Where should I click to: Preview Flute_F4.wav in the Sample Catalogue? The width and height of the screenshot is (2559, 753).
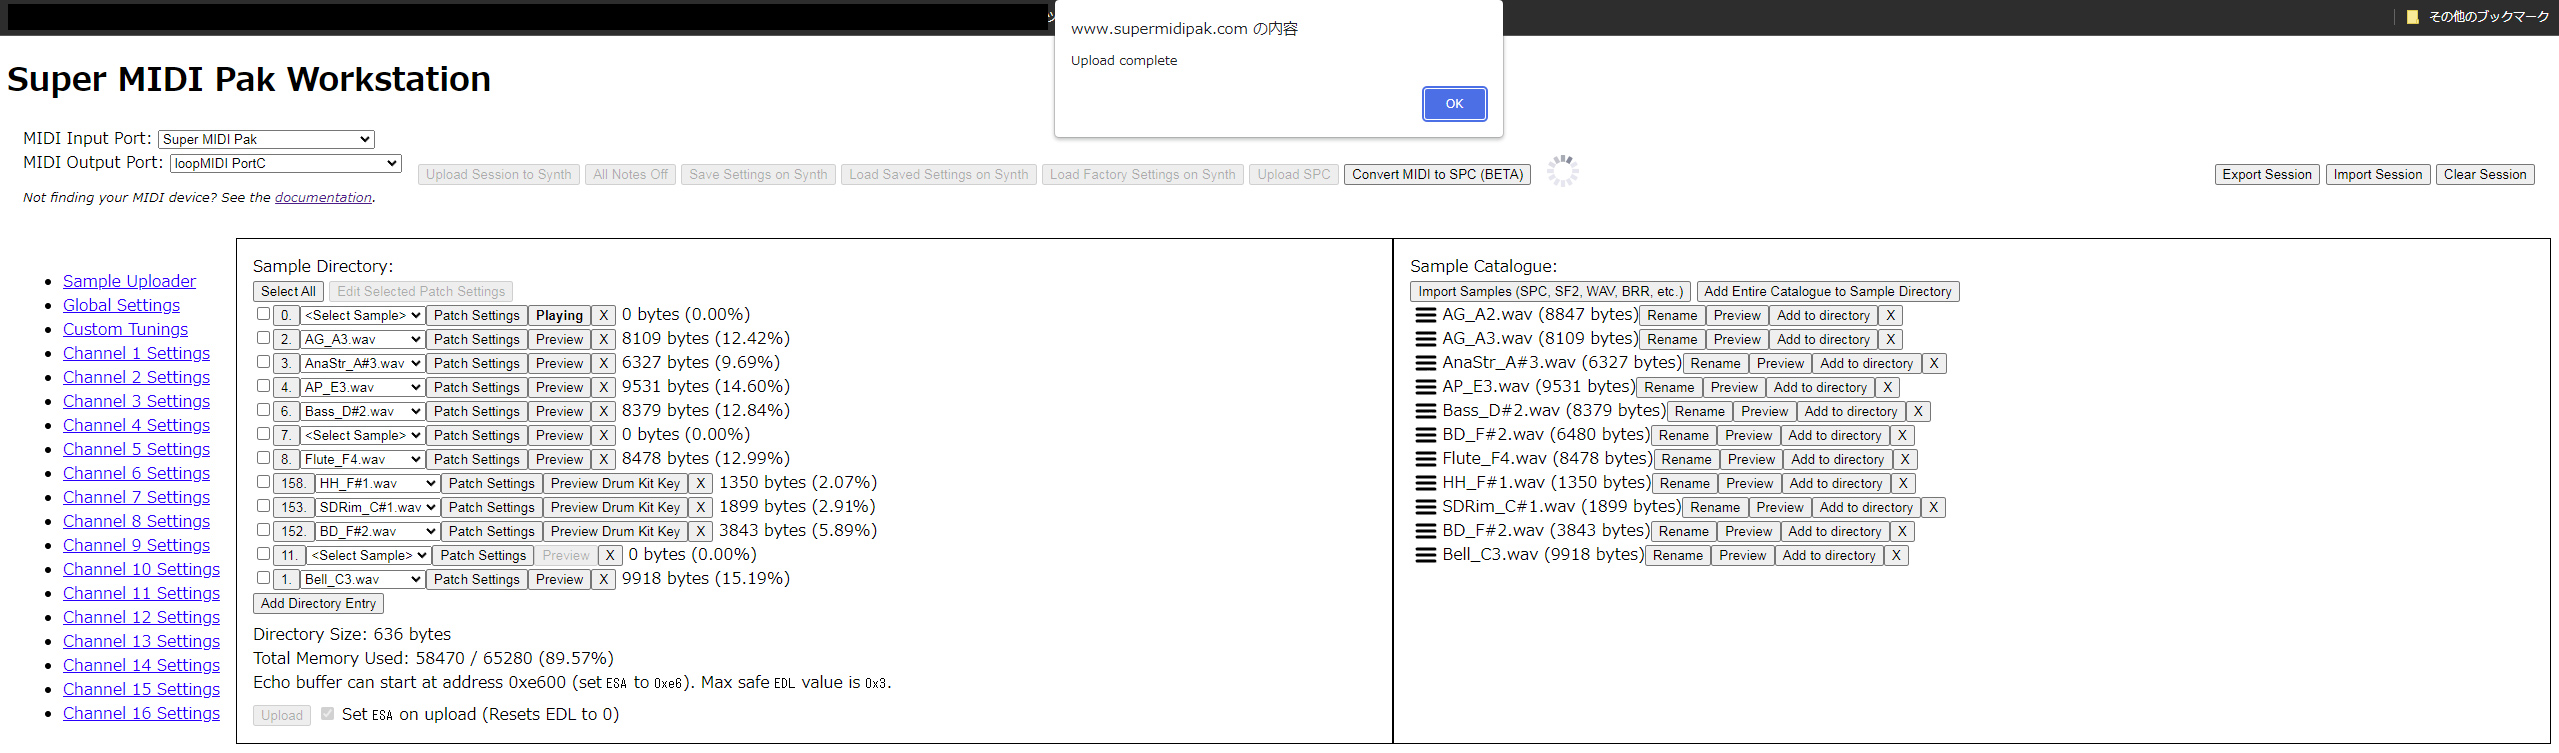point(1751,460)
